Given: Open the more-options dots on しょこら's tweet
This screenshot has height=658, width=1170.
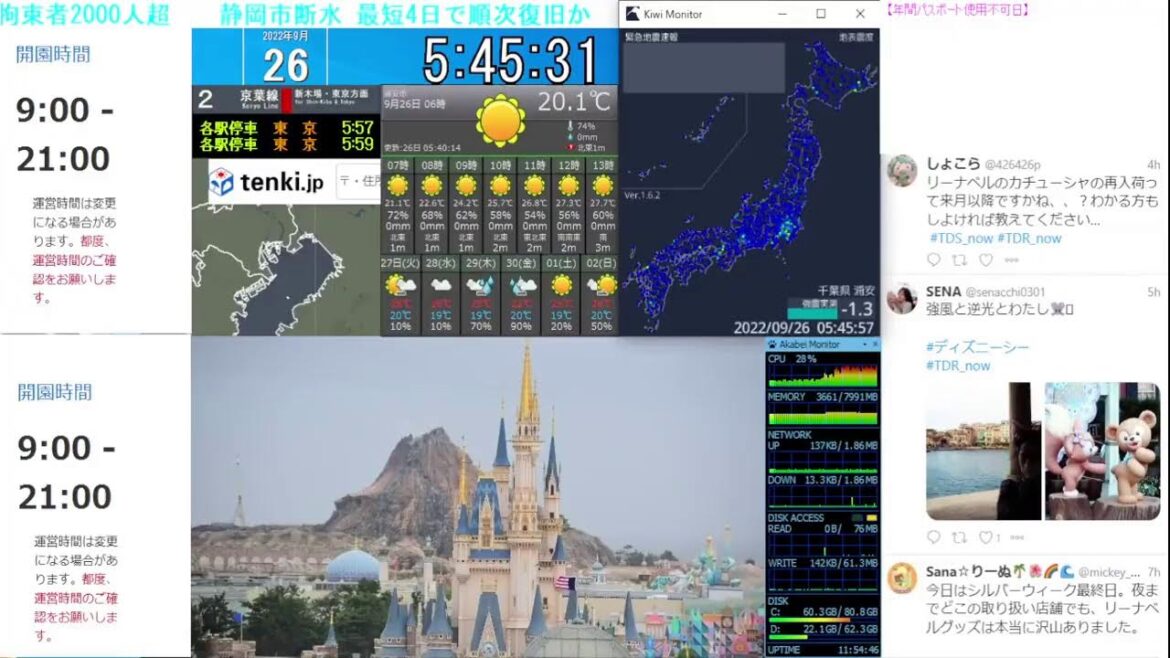Looking at the screenshot, I should pyautogui.click(x=1012, y=260).
